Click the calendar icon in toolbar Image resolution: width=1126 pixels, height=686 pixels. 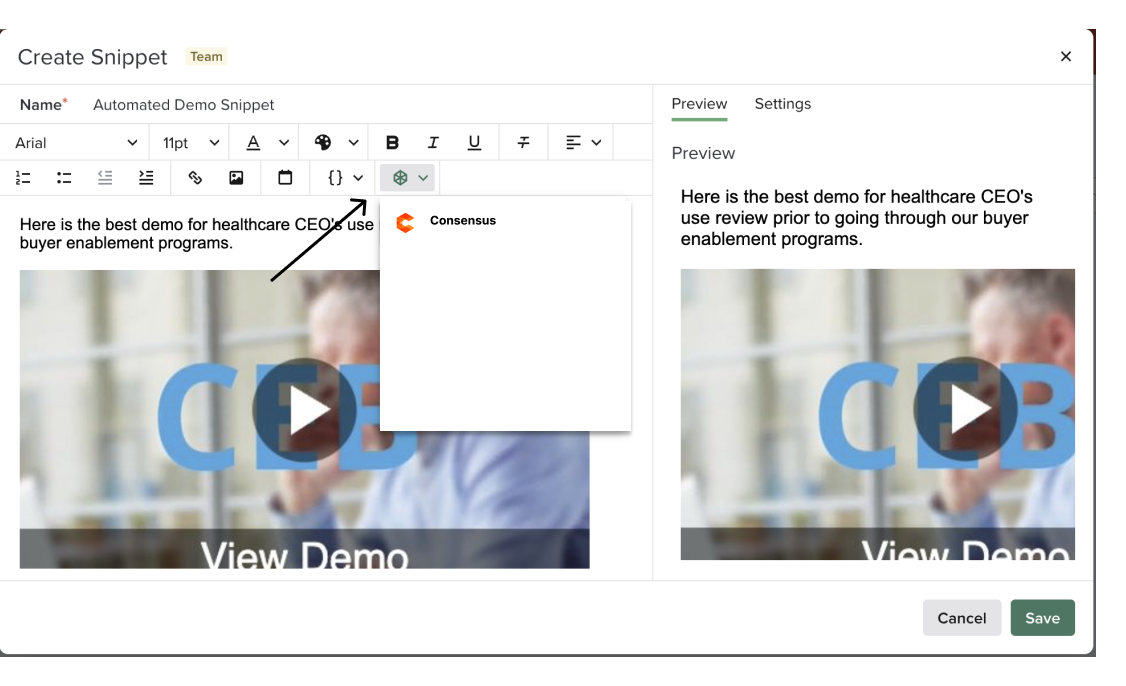coord(285,177)
